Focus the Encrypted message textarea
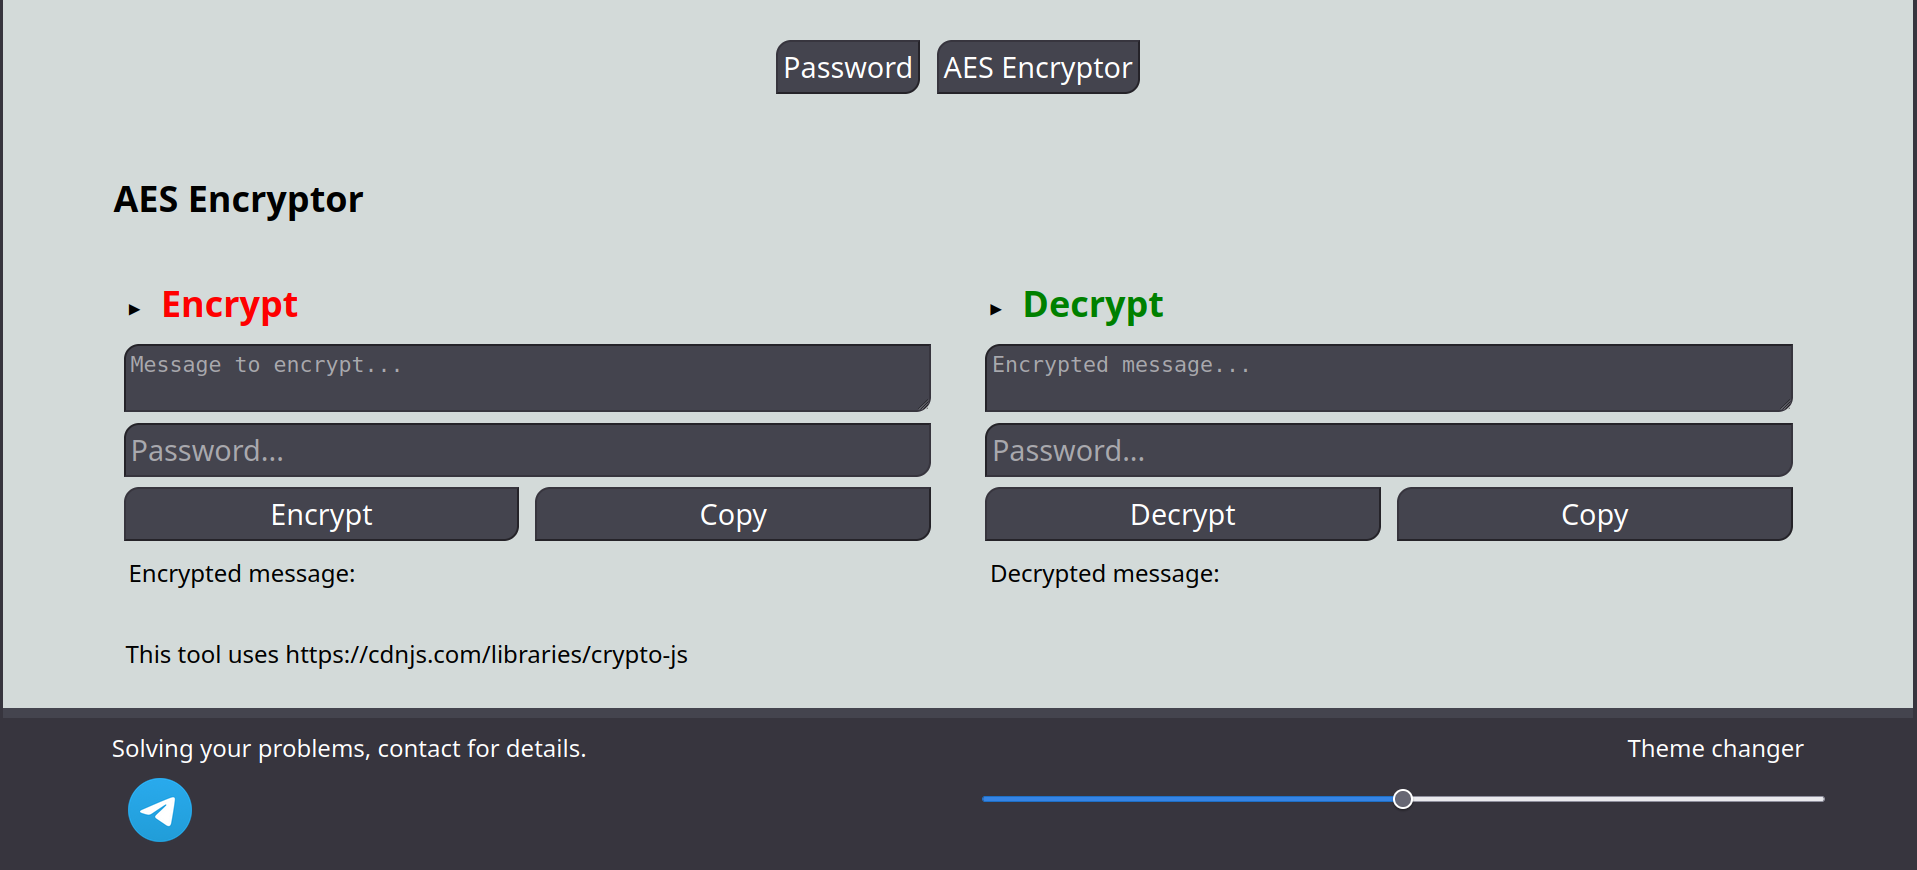 click(1389, 378)
